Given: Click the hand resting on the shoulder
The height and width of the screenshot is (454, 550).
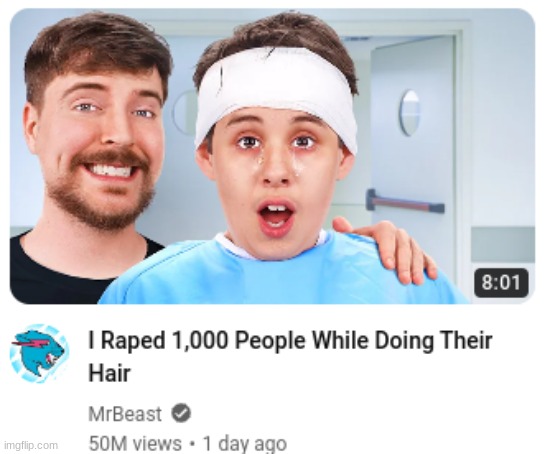Looking at the screenshot, I should click(386, 247).
